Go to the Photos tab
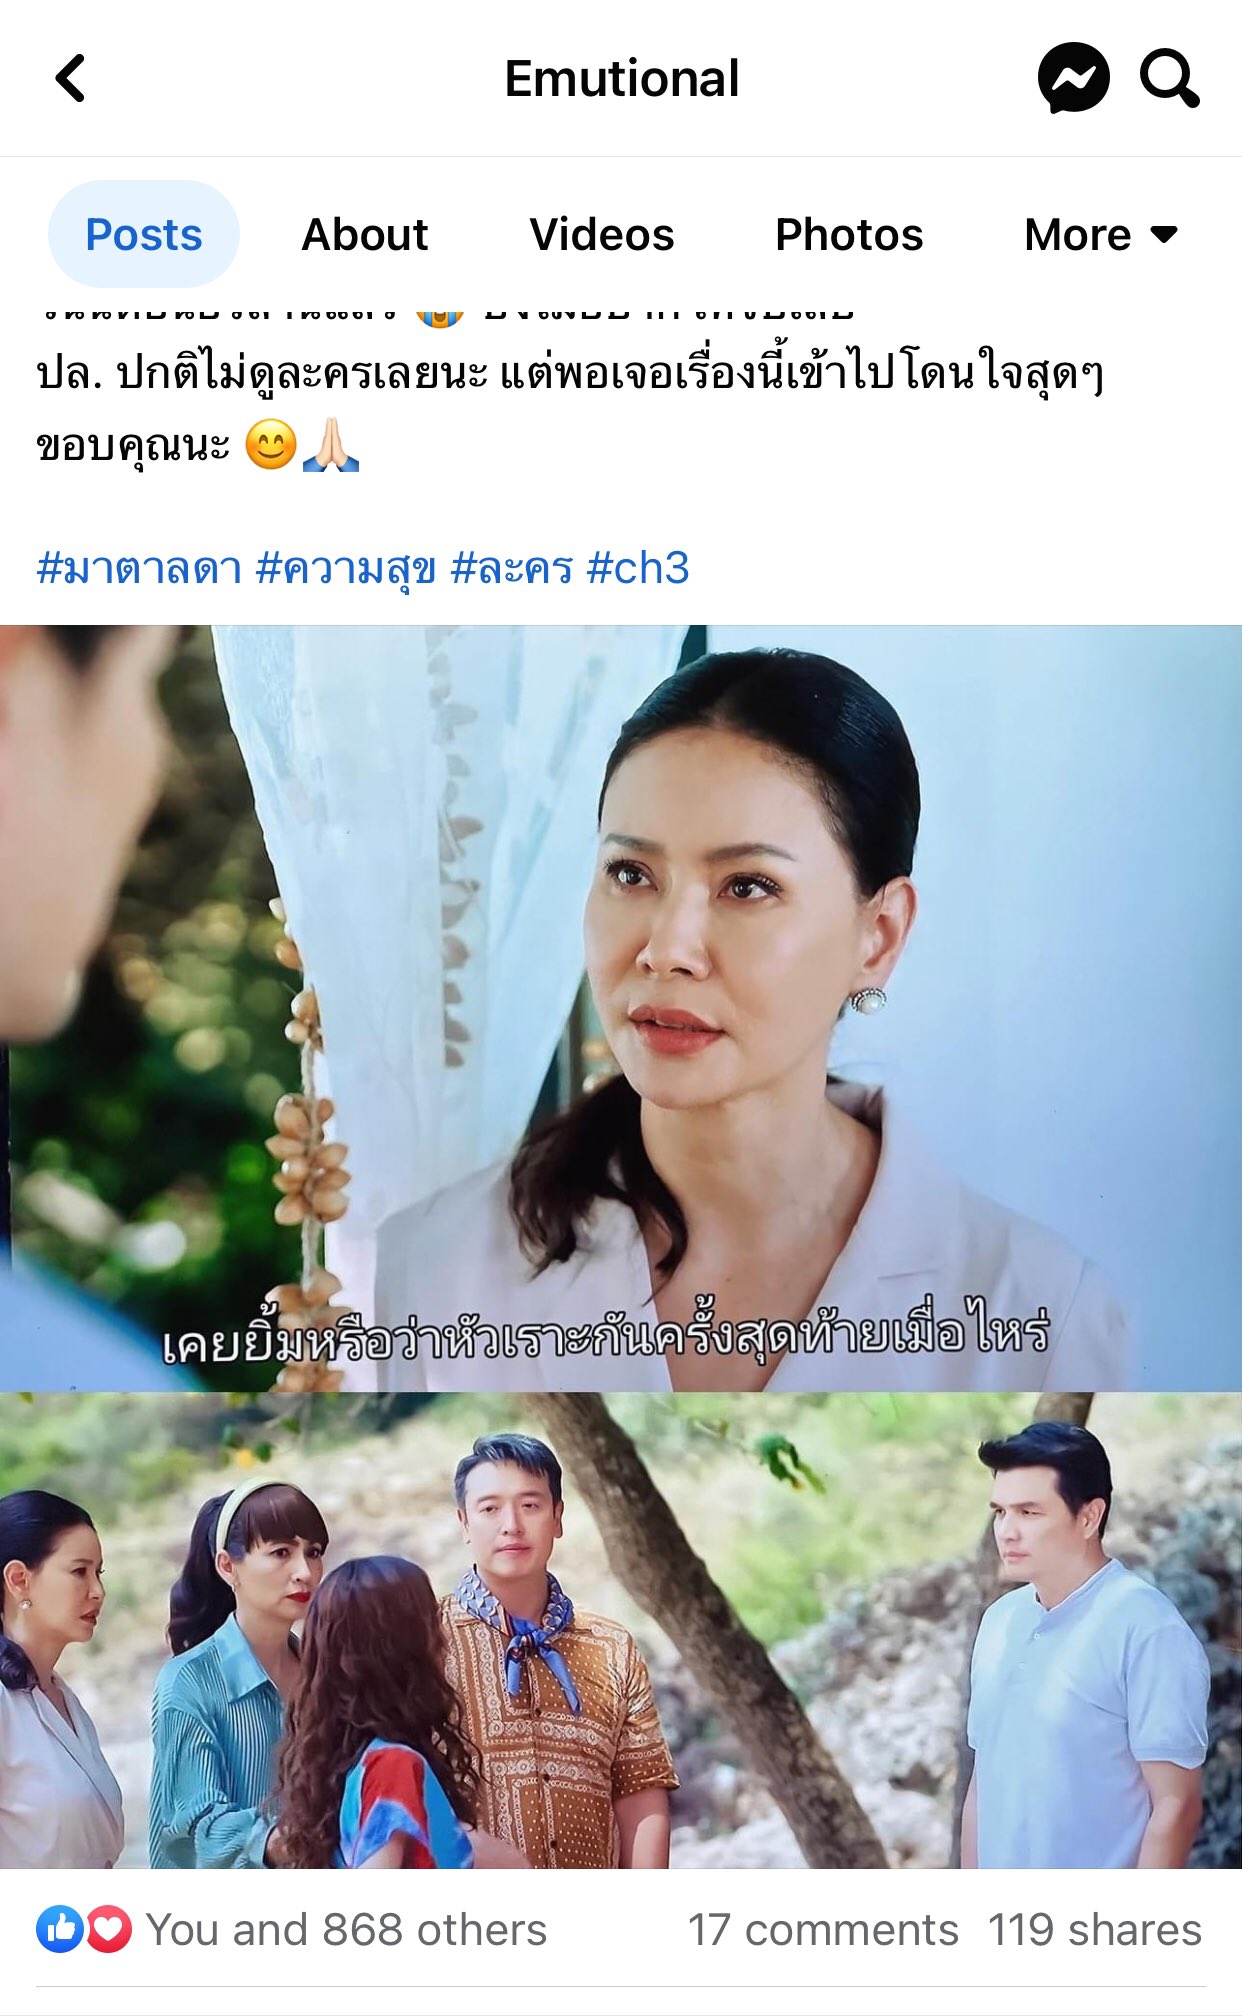Screen dimensions: 1242x2016 coord(849,235)
